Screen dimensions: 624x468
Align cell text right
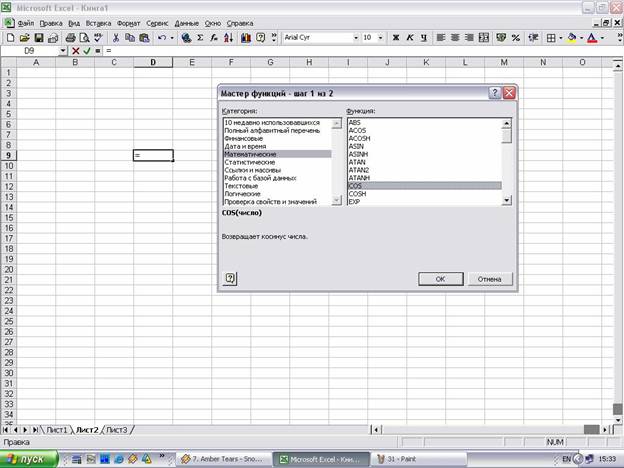(x=469, y=38)
